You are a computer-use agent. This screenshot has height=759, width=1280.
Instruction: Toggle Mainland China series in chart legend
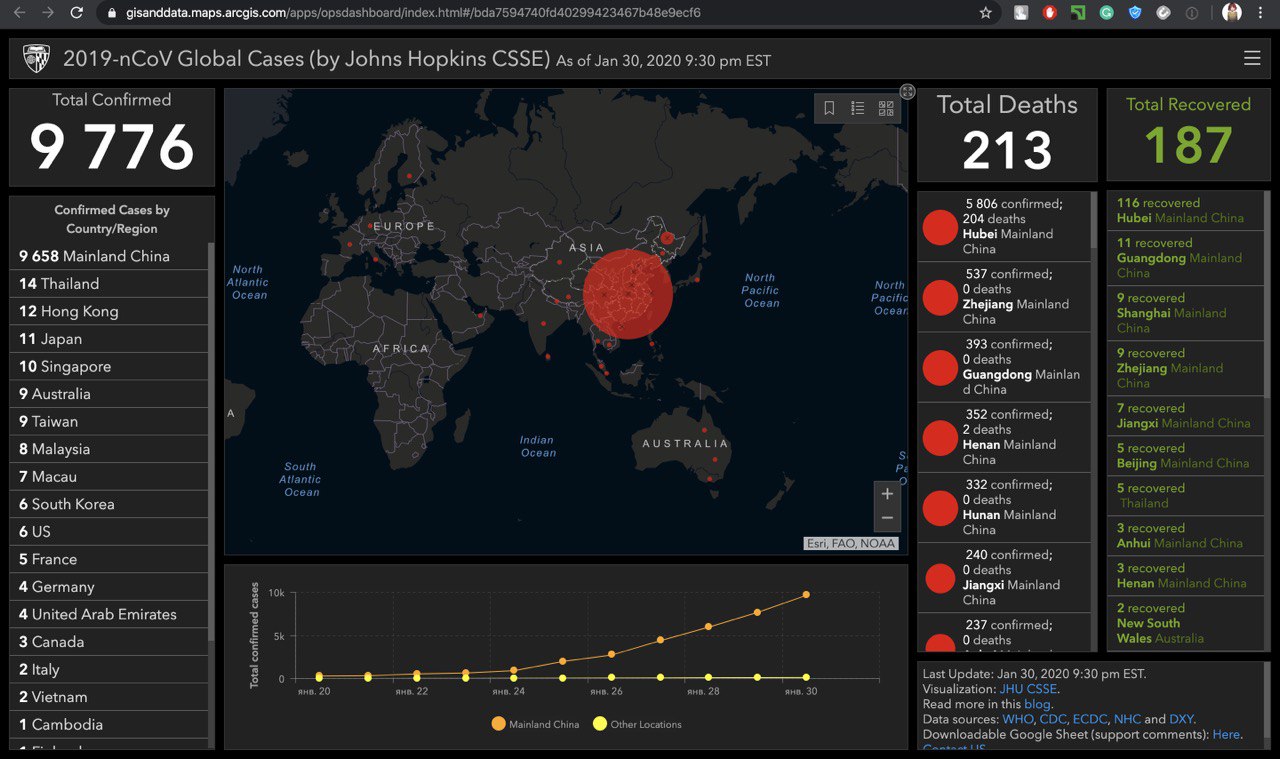pyautogui.click(x=535, y=724)
